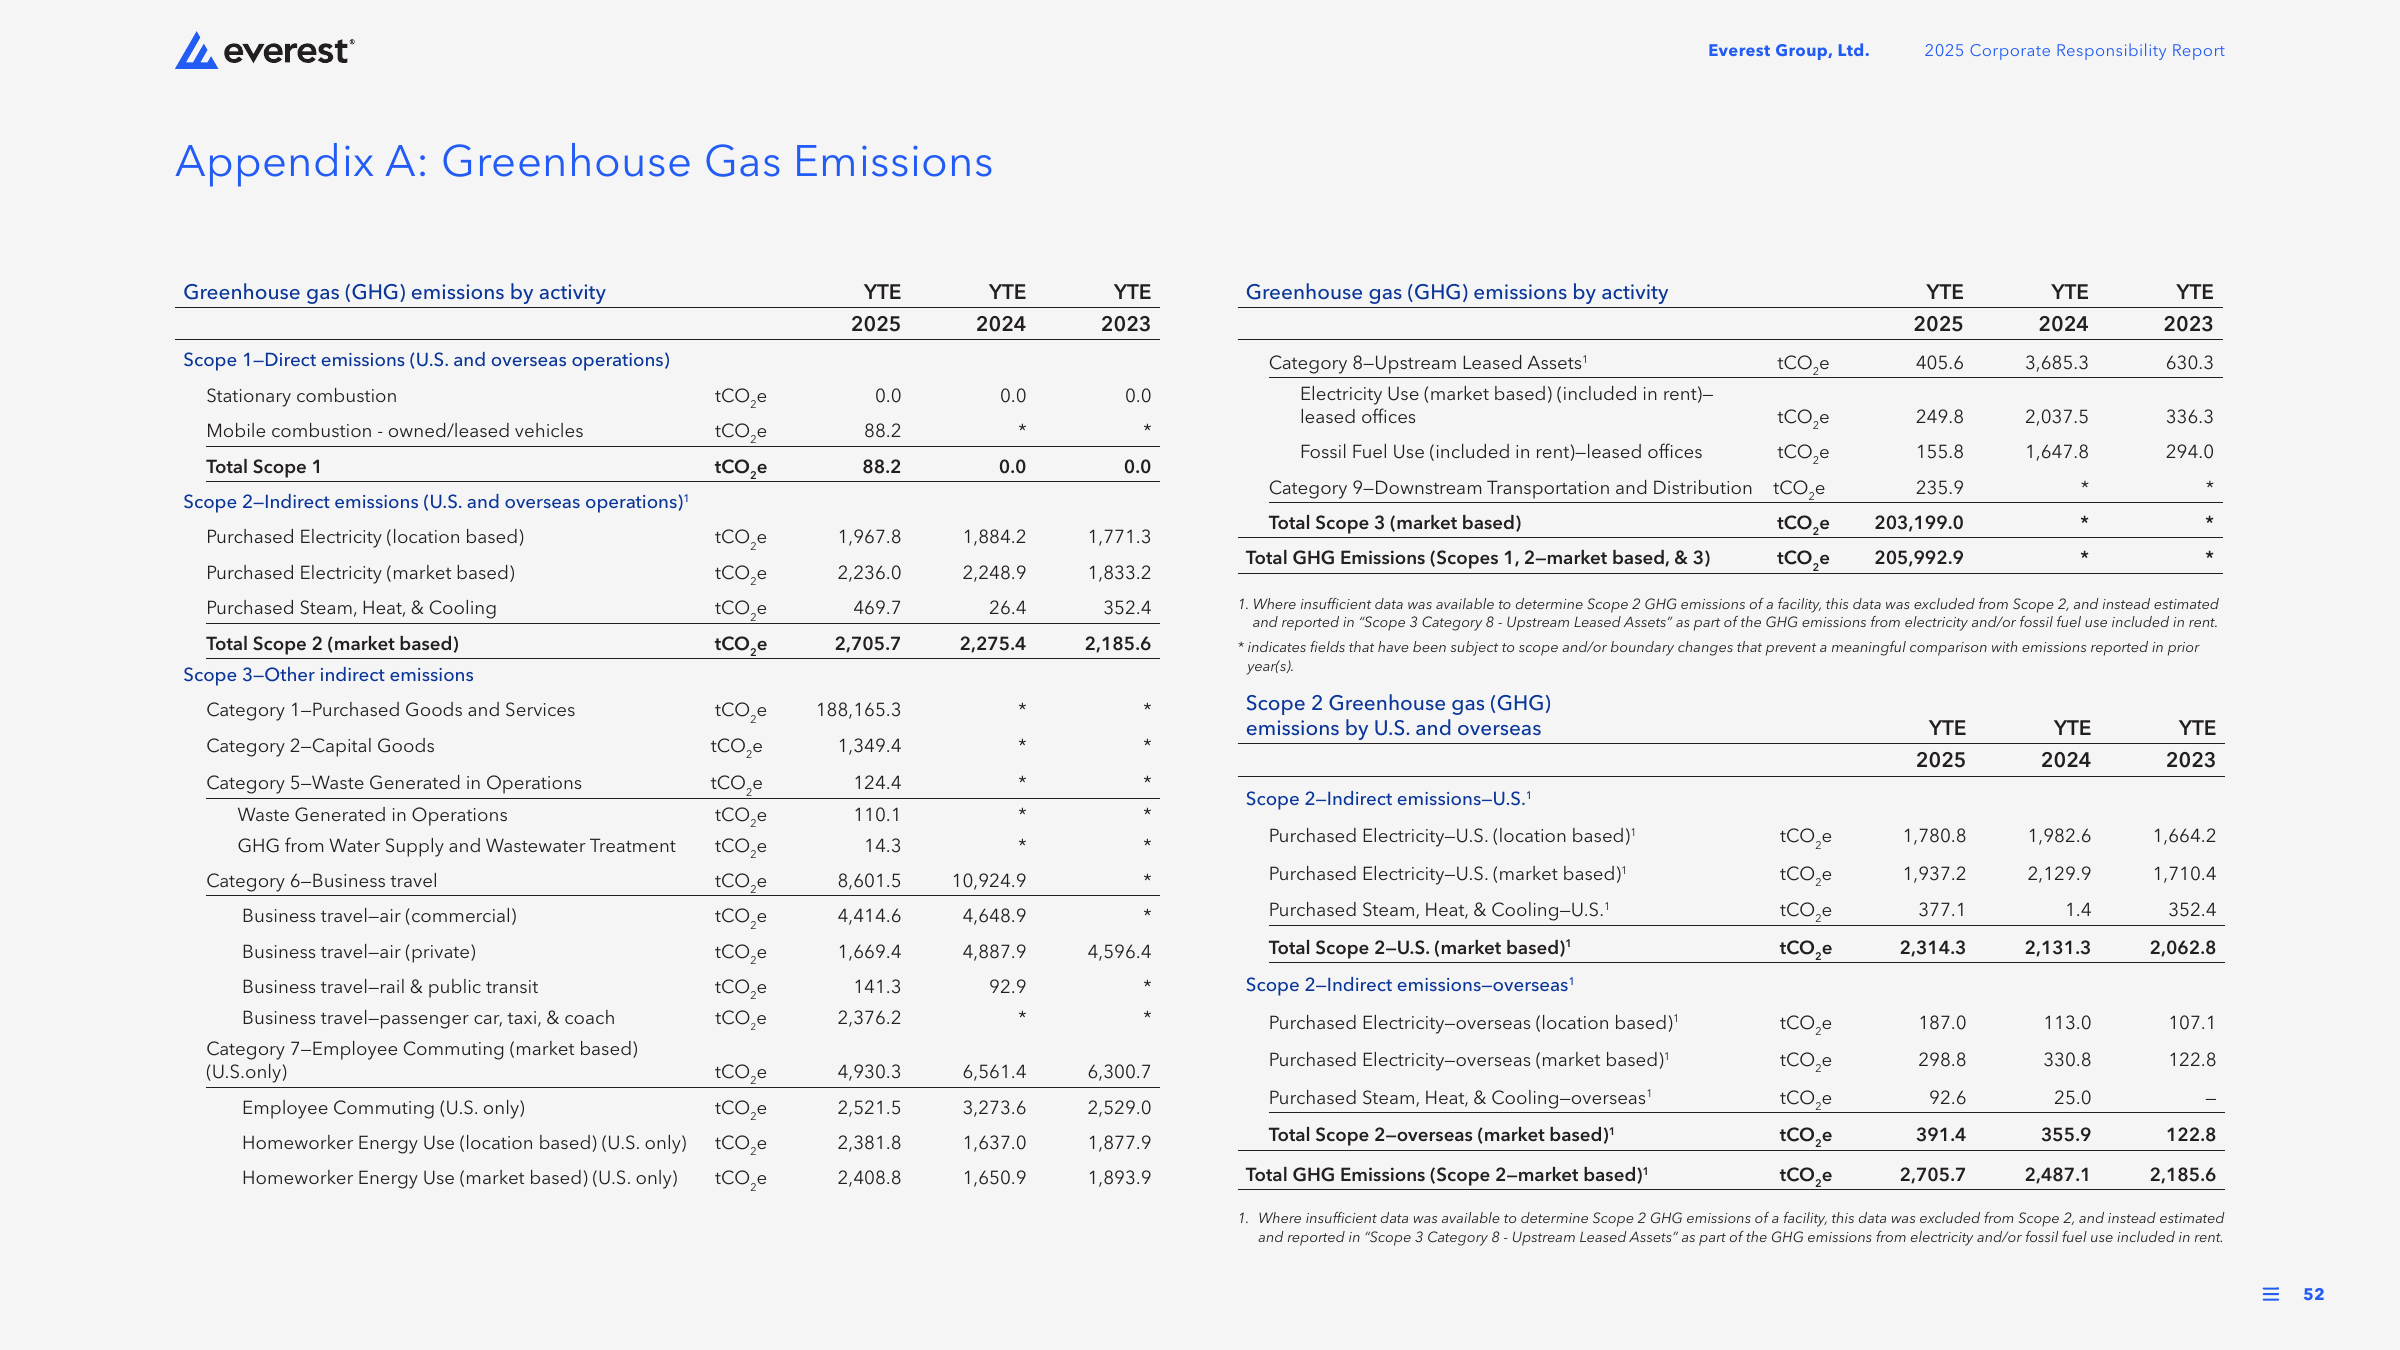Screen dimensions: 2400x1350
Task: Click the Scope 2–Indirect emissions U.S. and overseas operations heading
Action: point(435,502)
